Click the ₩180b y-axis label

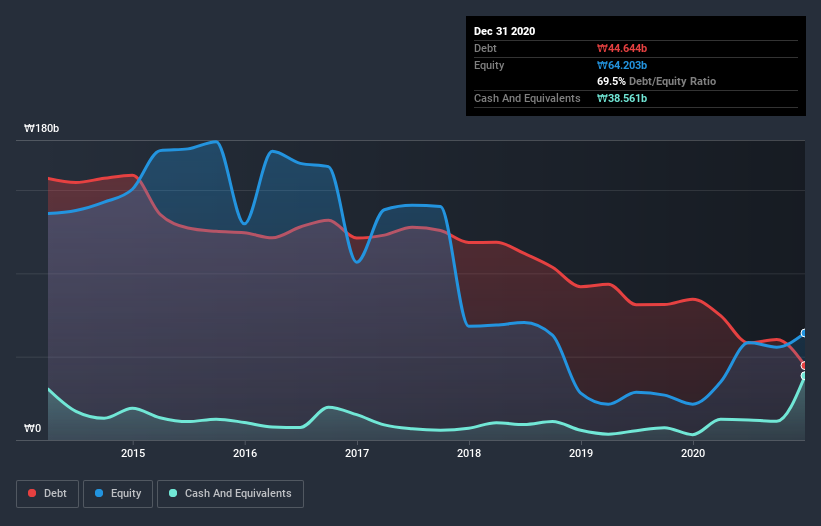point(42,129)
